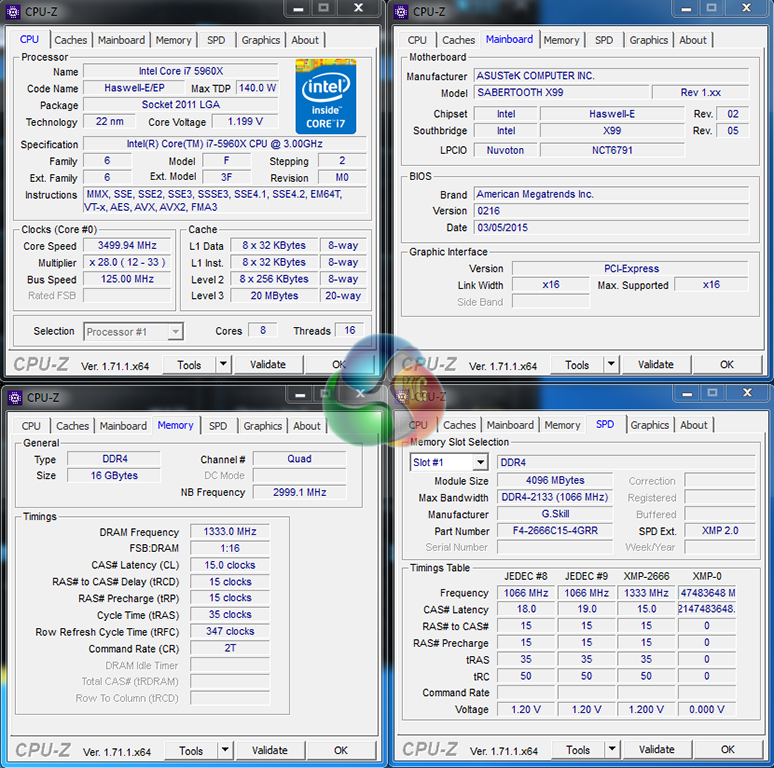Open Caches tab in the Mainboard window
774x768 pixels.
point(459,40)
